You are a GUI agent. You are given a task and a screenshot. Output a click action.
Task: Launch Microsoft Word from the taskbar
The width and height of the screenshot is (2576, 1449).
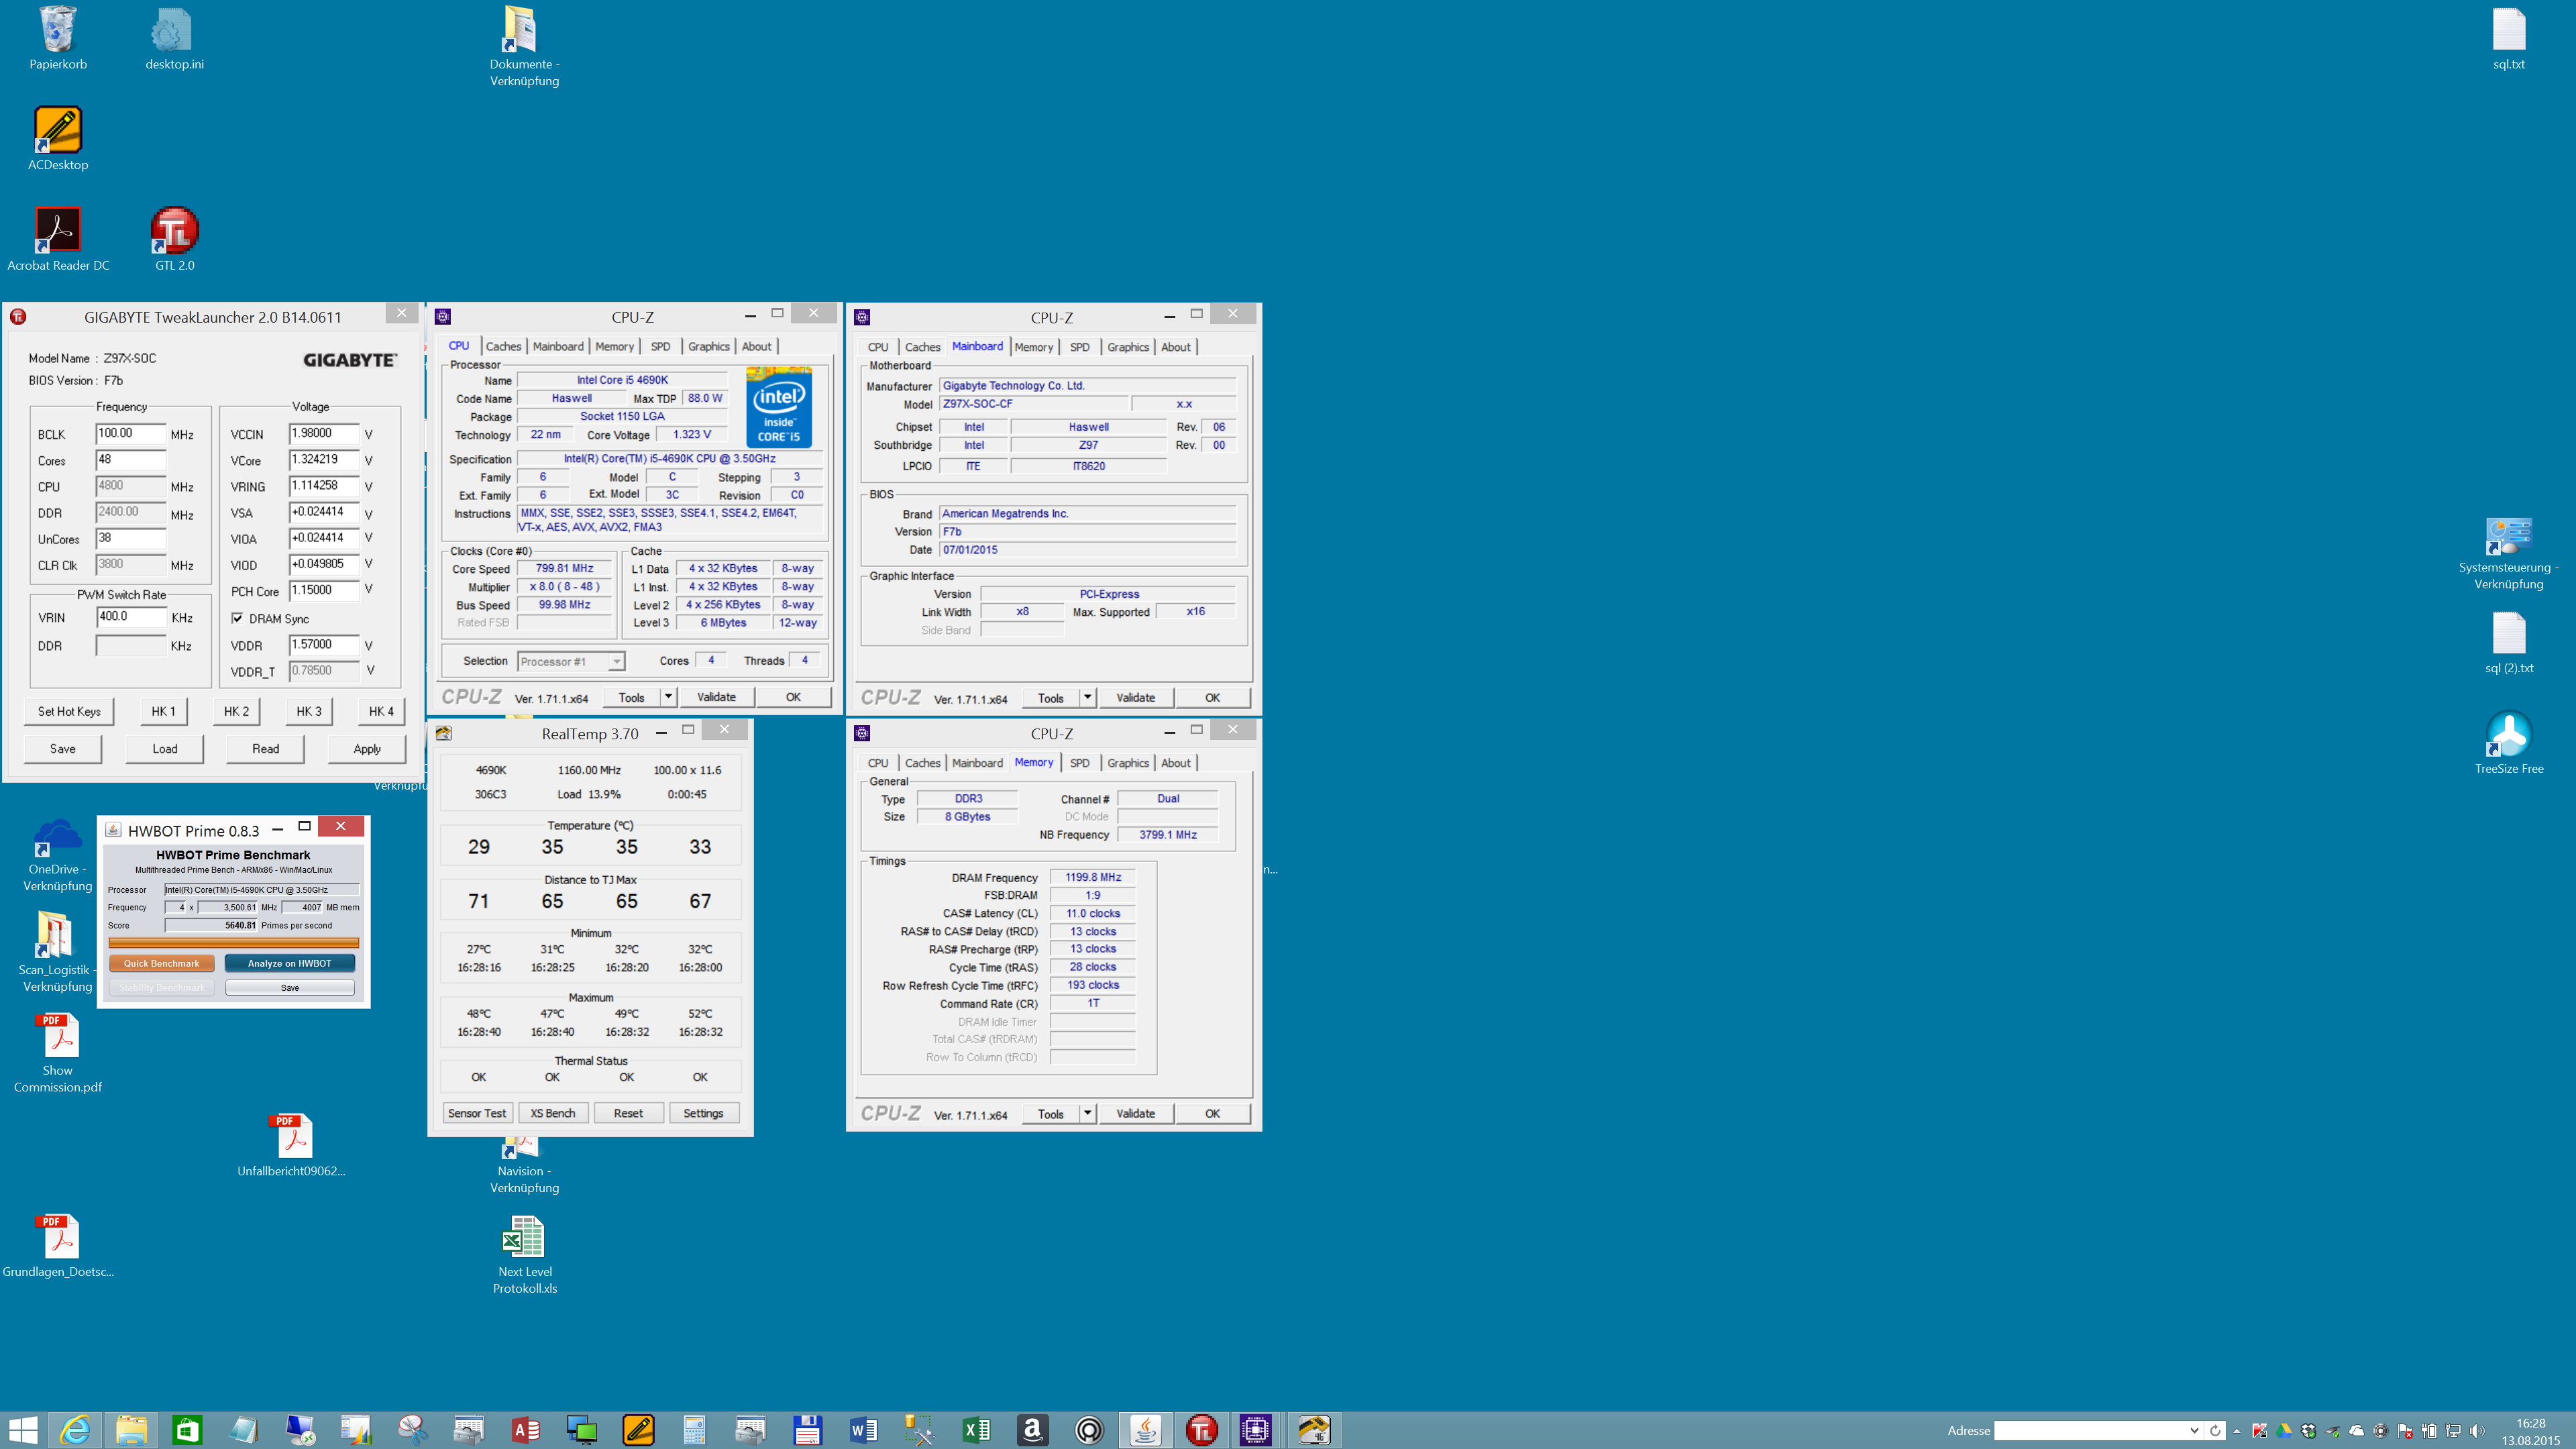pyautogui.click(x=863, y=1430)
